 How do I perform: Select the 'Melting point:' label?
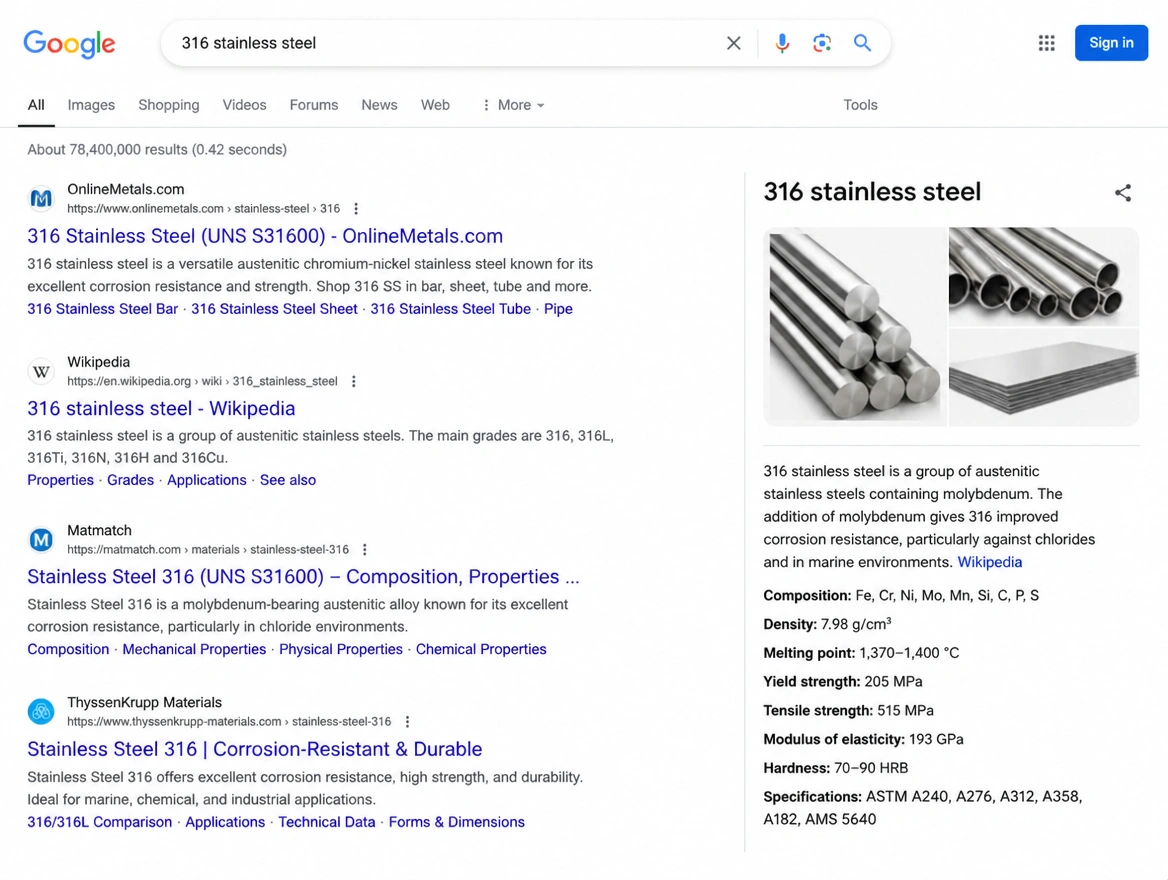click(809, 653)
